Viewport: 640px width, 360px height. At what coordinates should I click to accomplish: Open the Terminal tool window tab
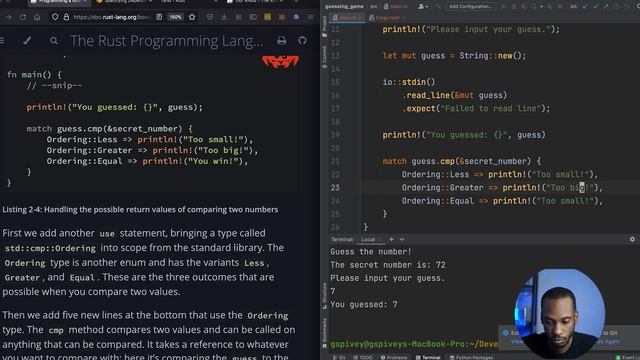pyautogui.click(x=428, y=357)
